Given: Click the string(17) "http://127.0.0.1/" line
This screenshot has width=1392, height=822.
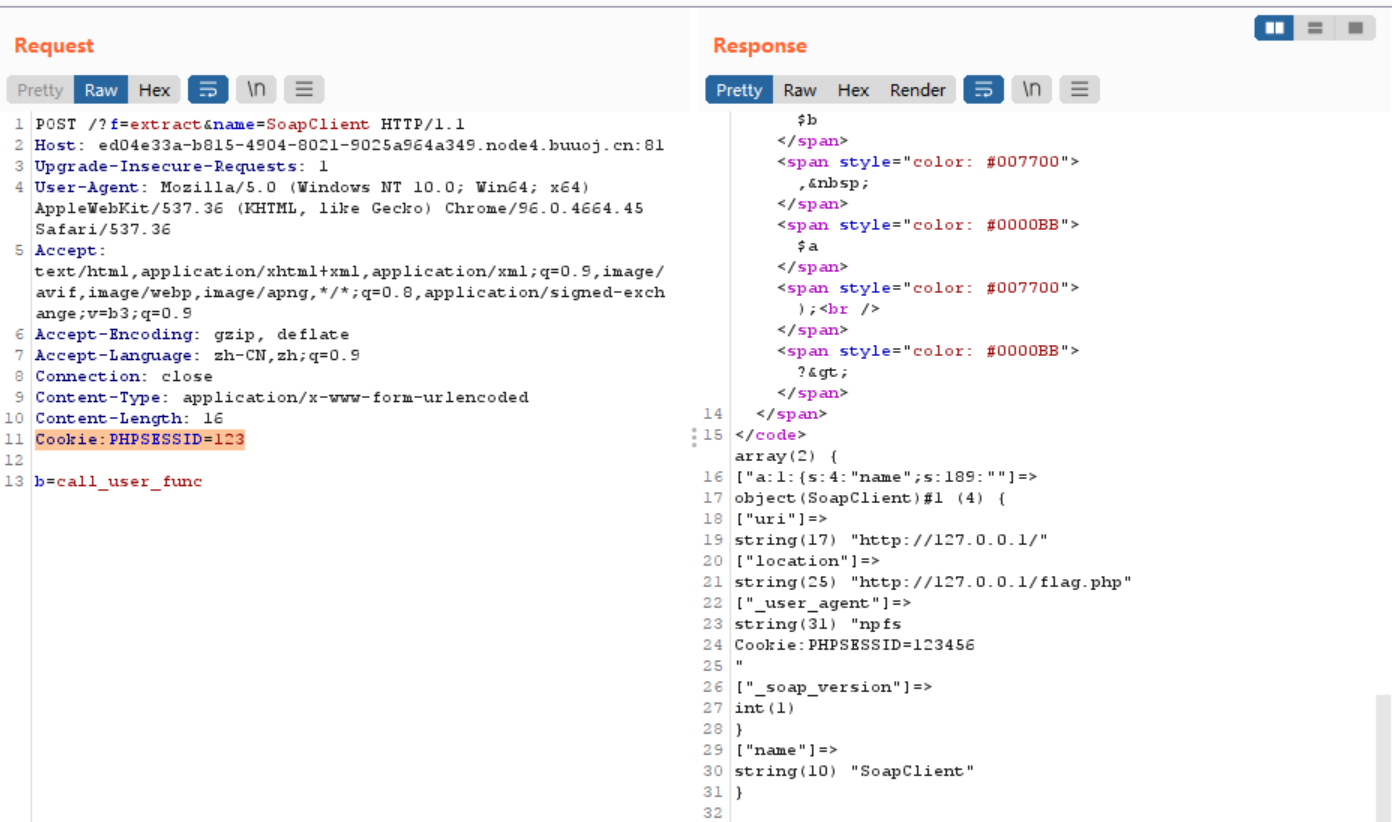Looking at the screenshot, I should (891, 540).
